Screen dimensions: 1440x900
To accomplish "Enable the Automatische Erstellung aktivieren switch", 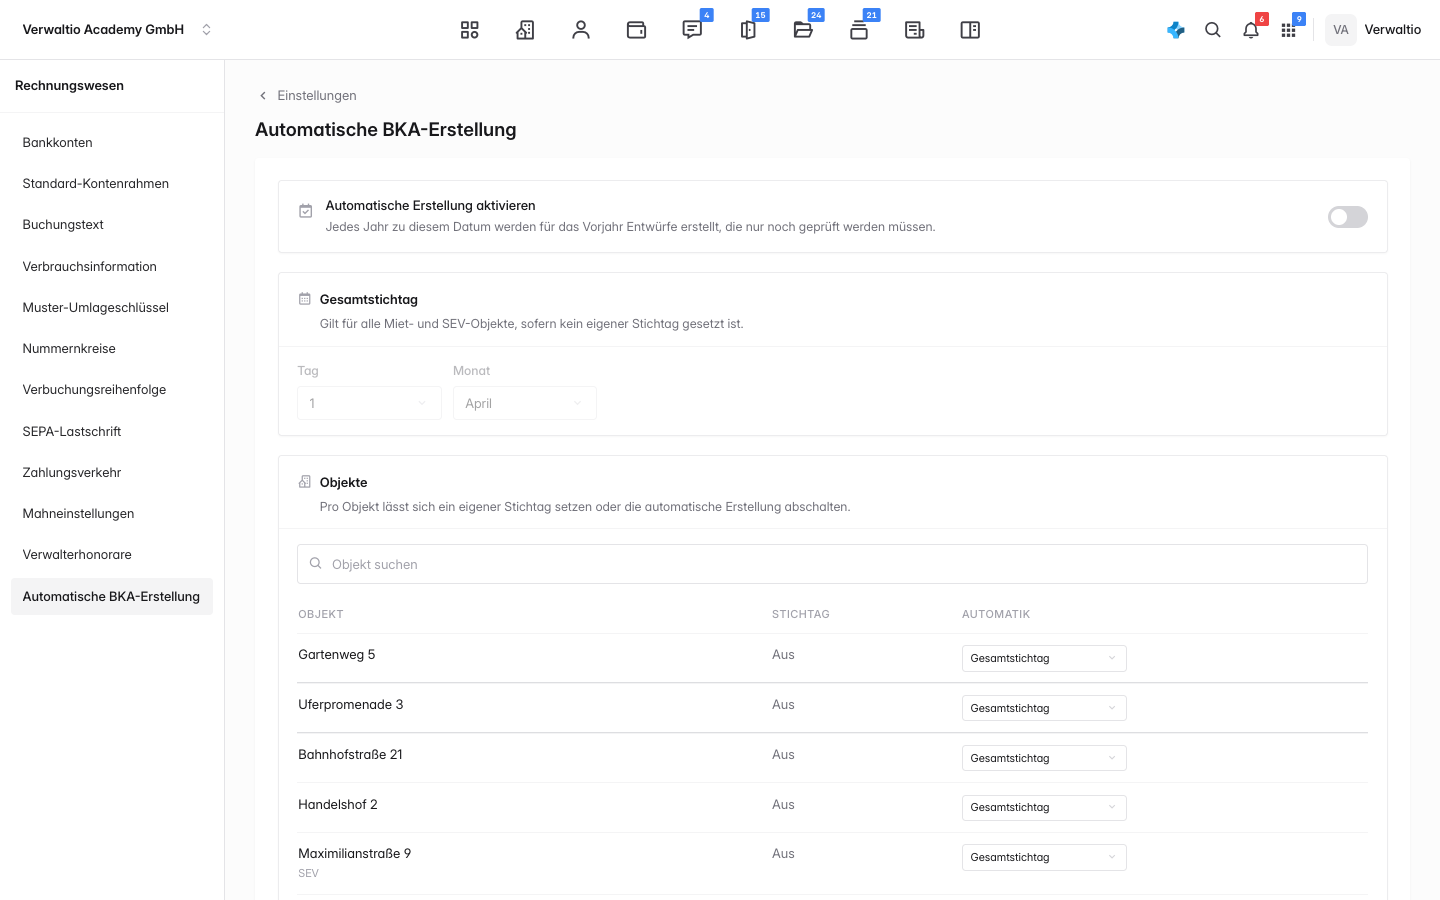I will [1347, 217].
